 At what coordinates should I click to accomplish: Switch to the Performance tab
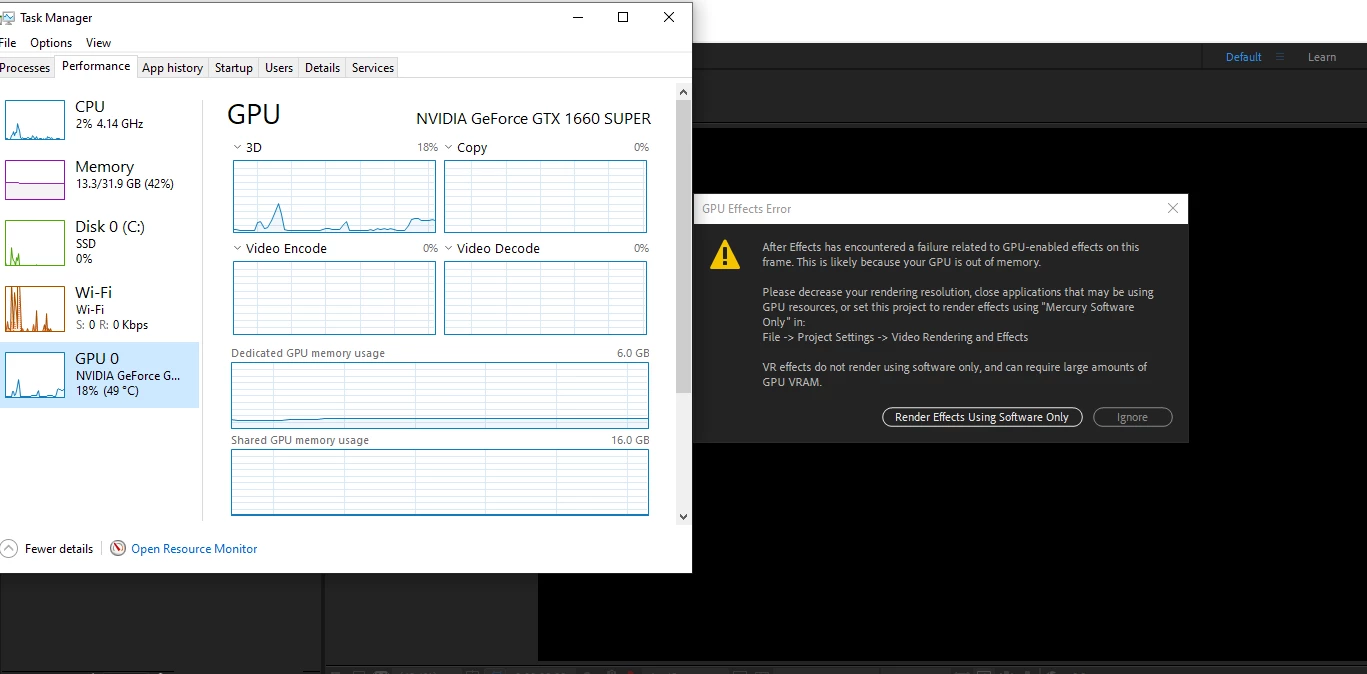click(x=96, y=66)
